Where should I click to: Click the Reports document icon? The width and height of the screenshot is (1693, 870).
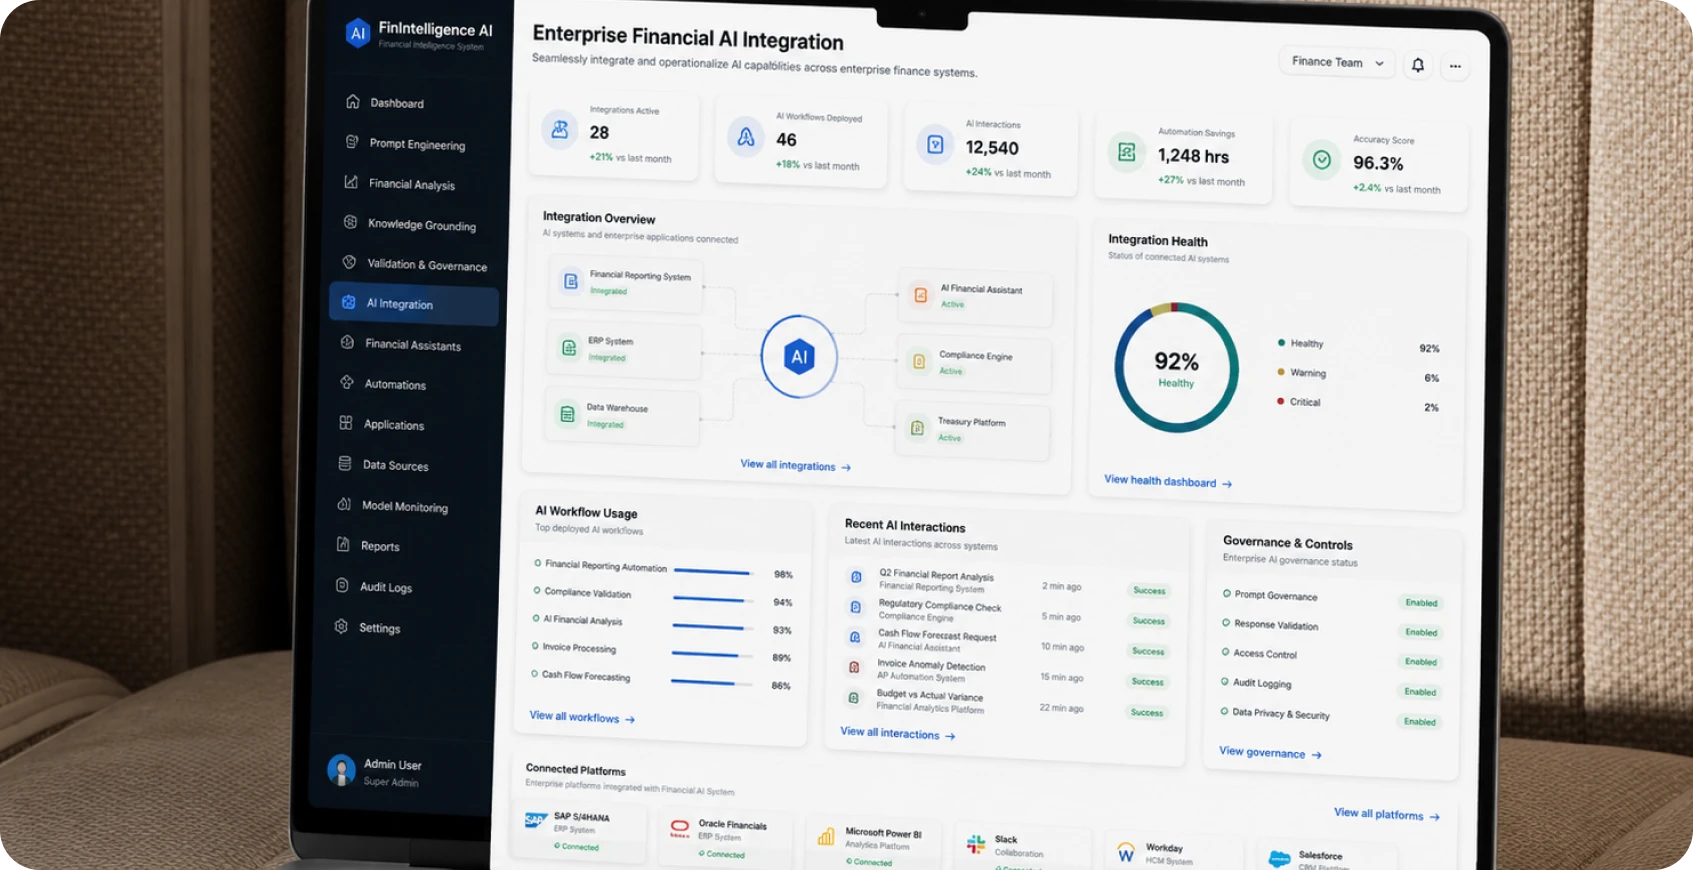click(343, 545)
